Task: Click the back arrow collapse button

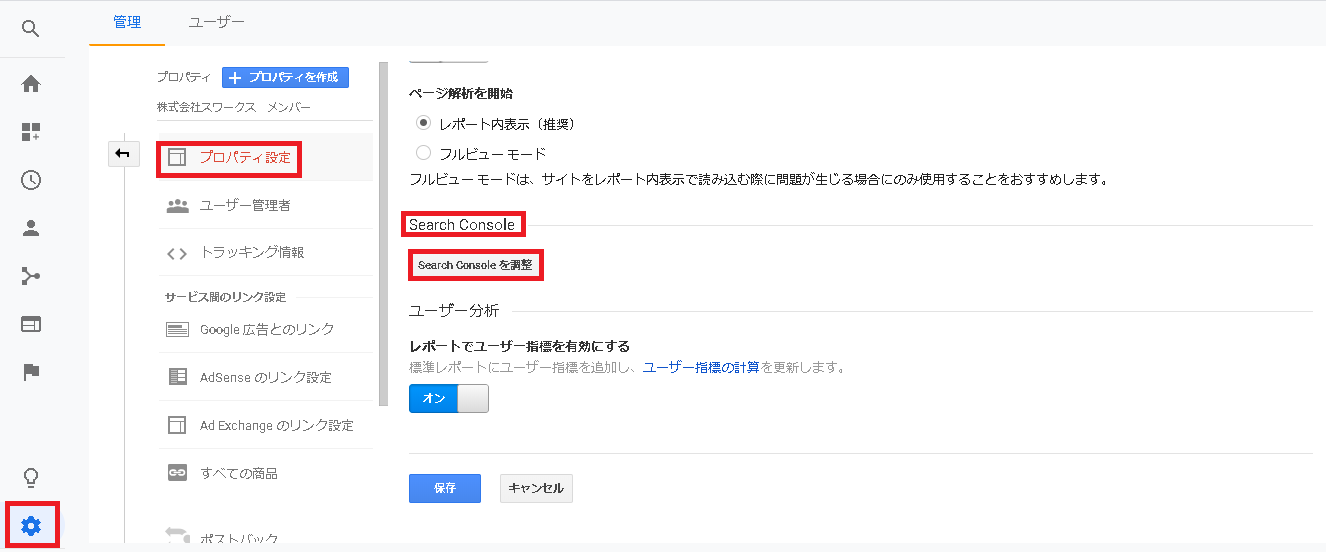Action: coord(123,153)
